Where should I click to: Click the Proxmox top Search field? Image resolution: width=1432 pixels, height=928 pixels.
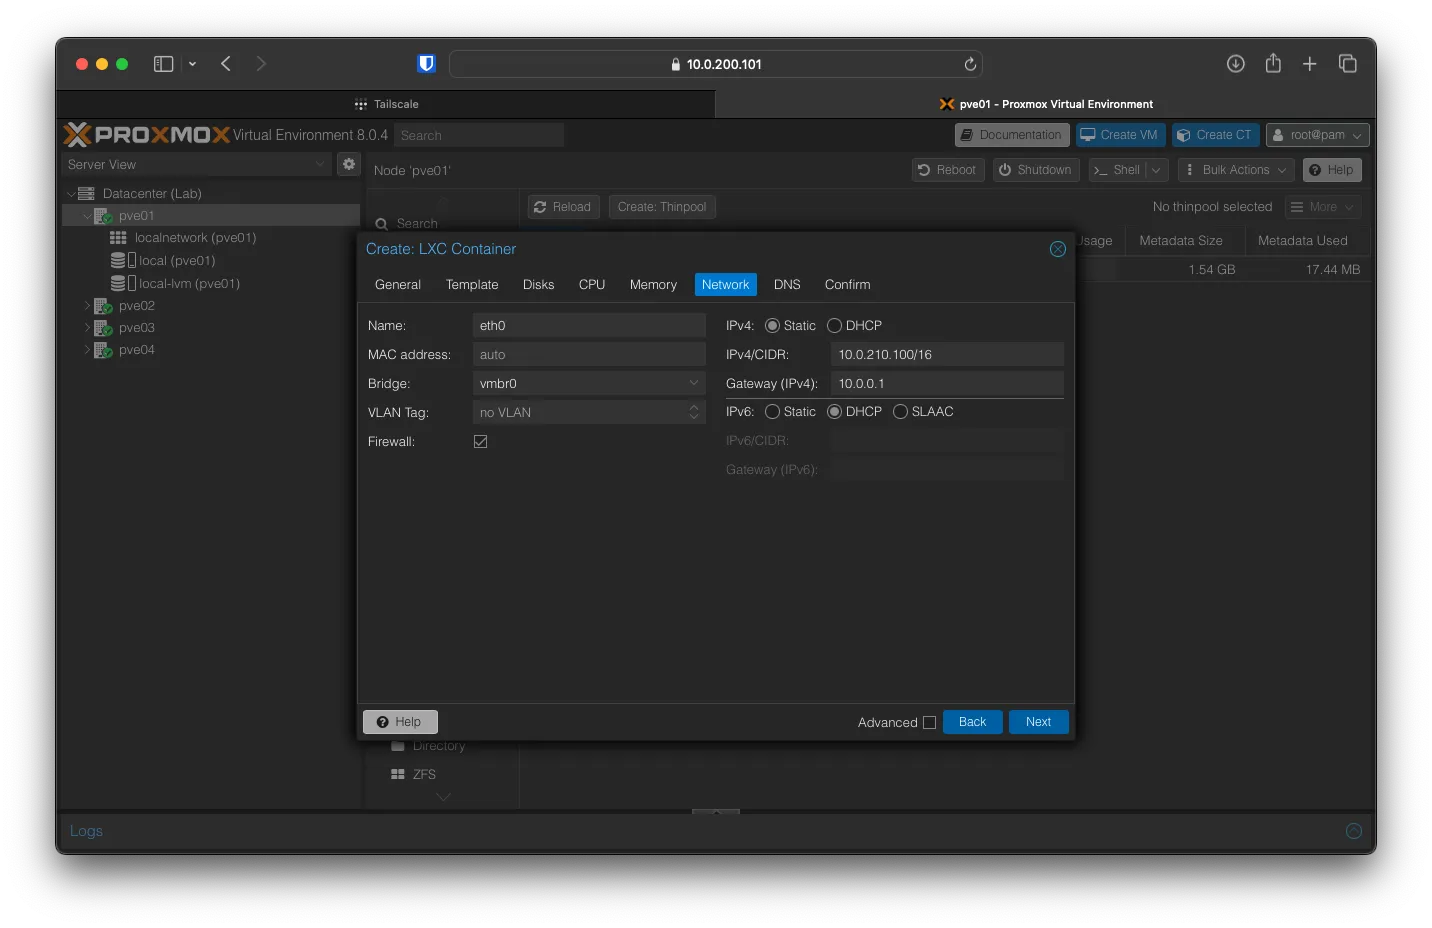click(x=478, y=135)
